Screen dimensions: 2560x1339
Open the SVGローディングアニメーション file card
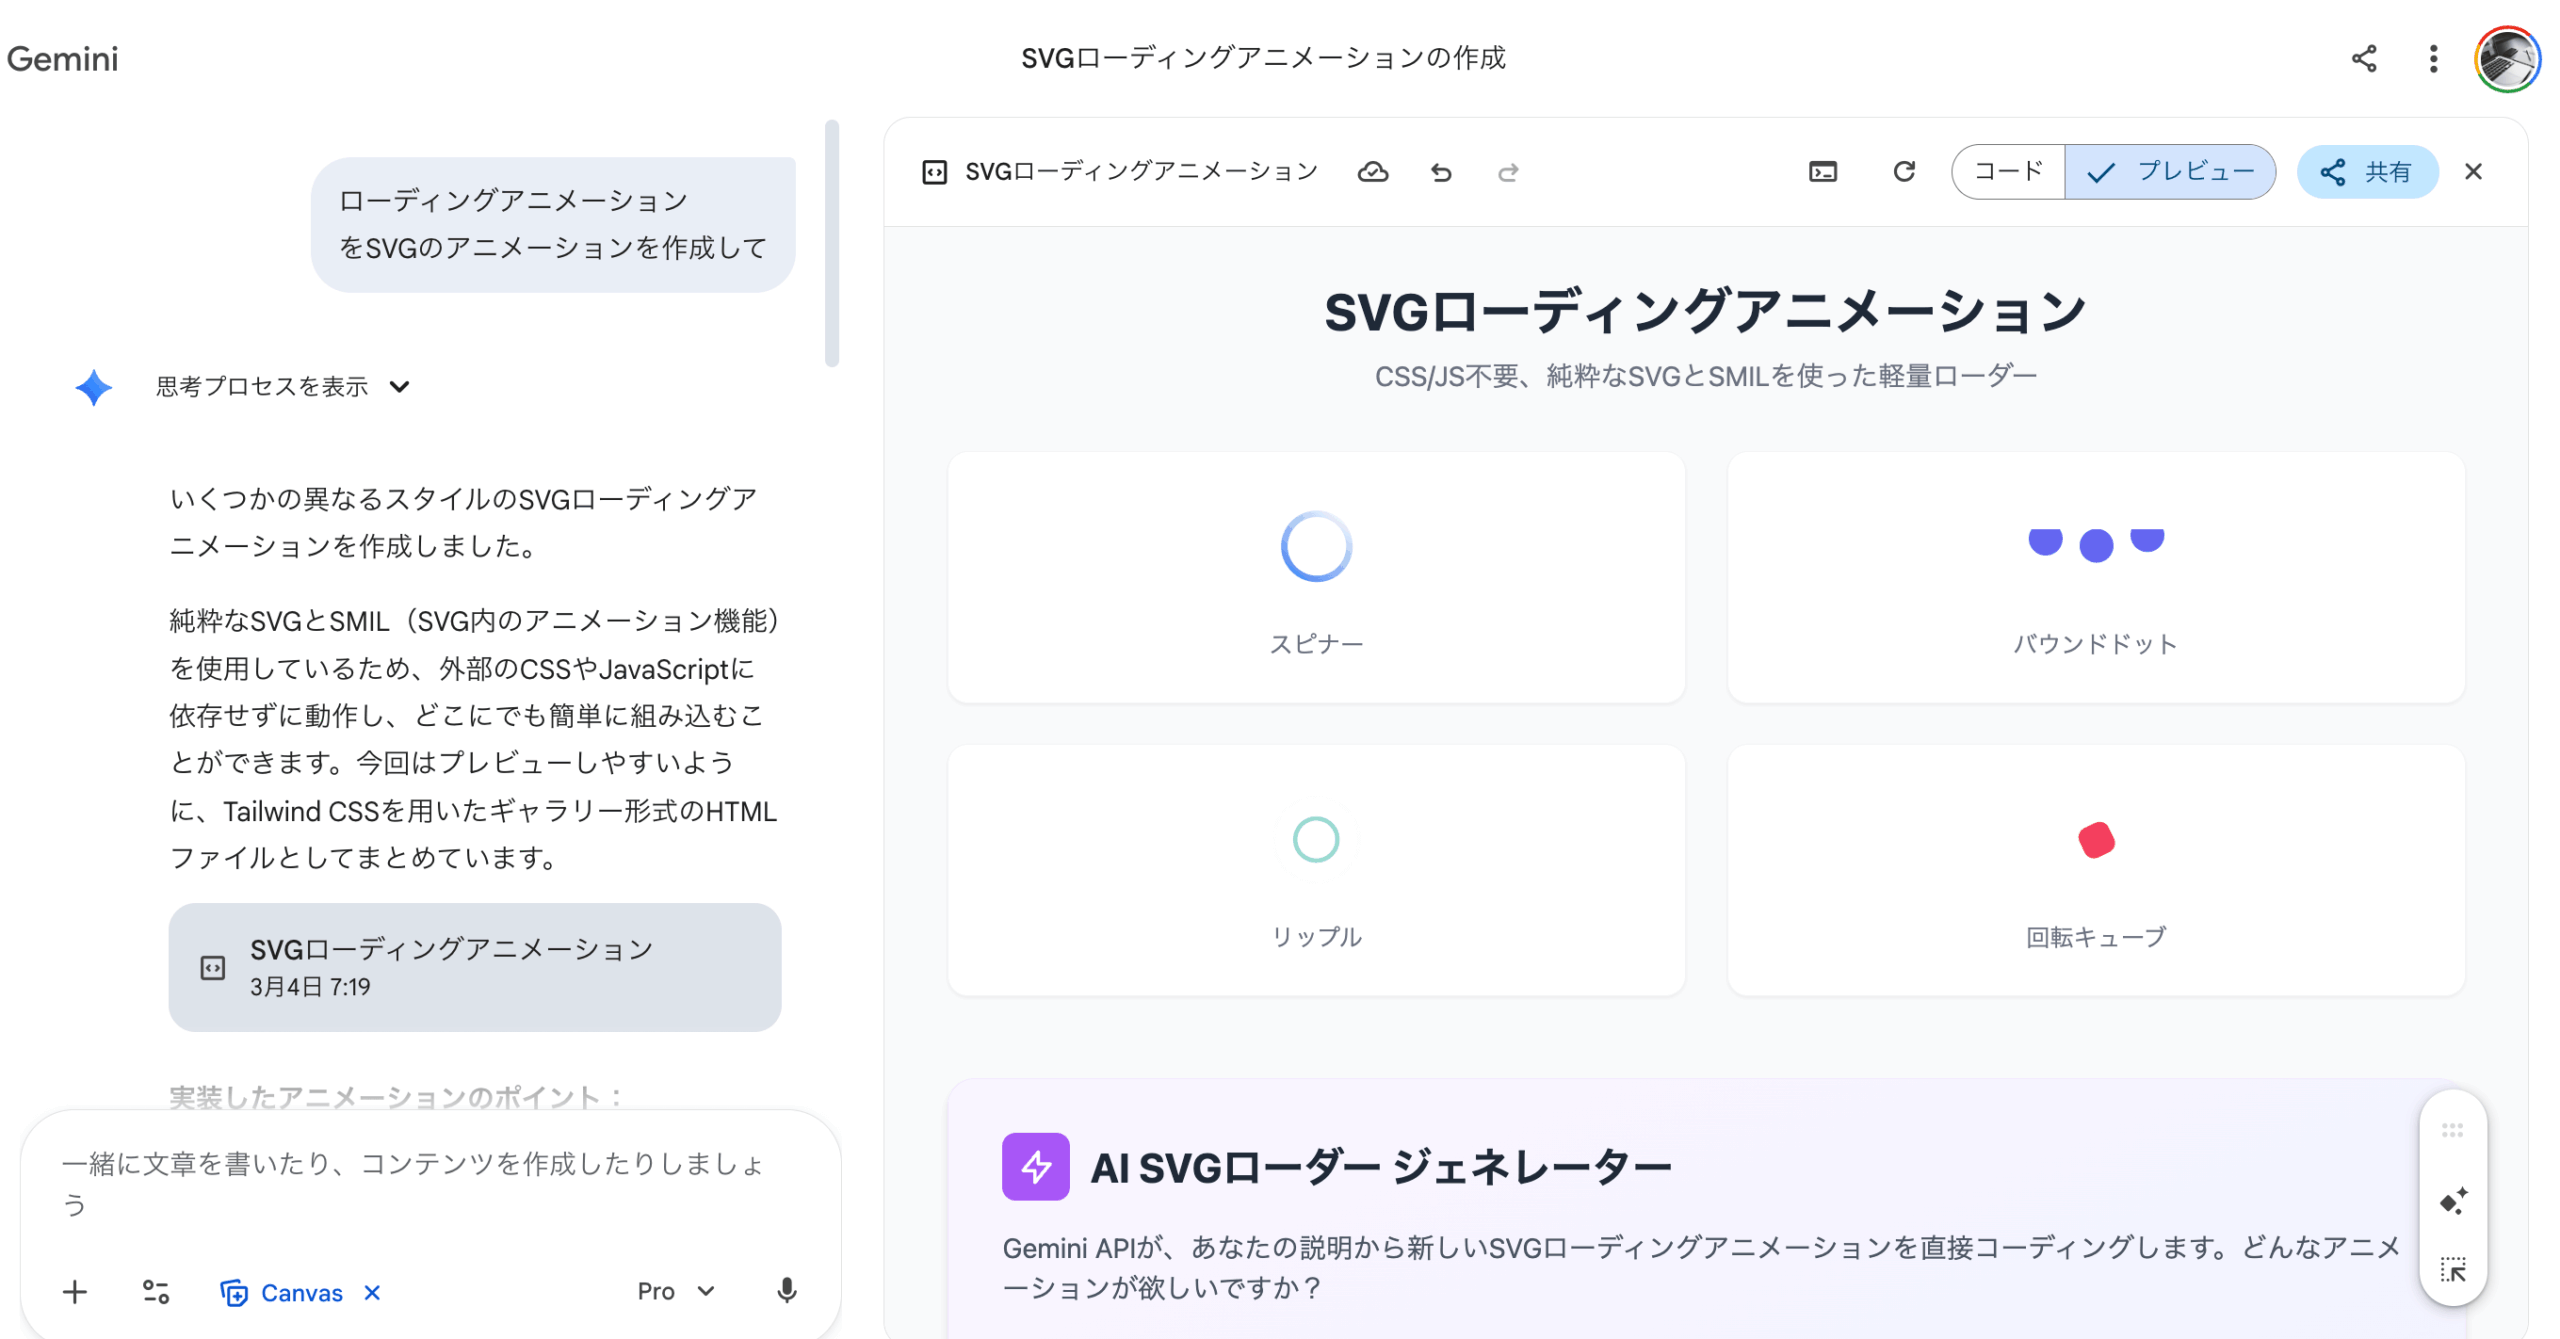(x=474, y=966)
